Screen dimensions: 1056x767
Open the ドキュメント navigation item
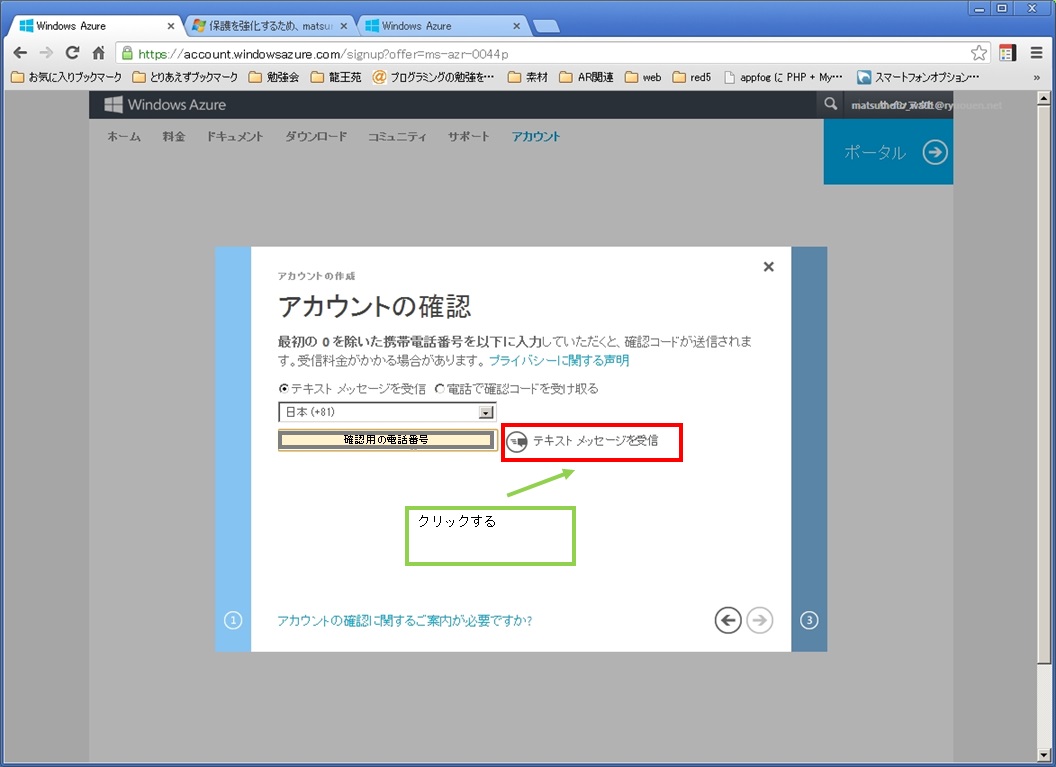click(235, 137)
